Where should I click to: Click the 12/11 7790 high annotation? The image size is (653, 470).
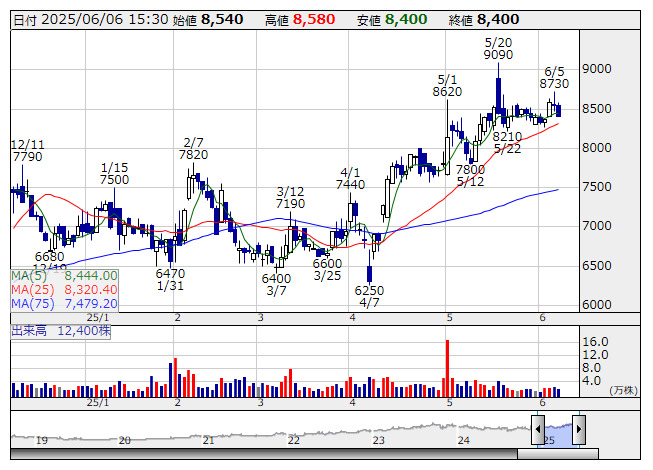[27, 151]
